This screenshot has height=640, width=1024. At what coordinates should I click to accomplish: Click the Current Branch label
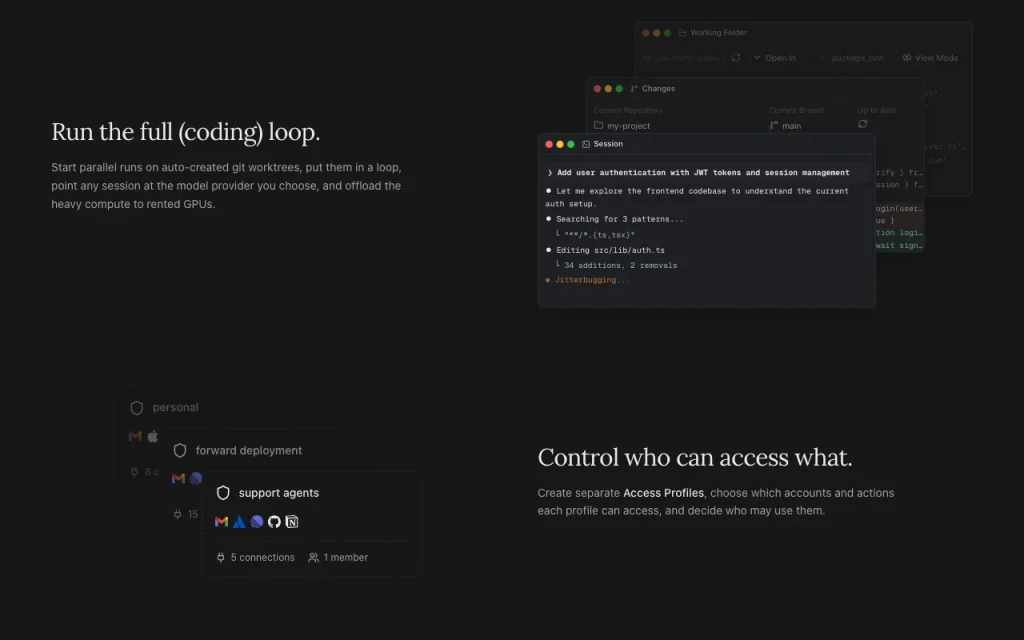pyautogui.click(x=797, y=110)
